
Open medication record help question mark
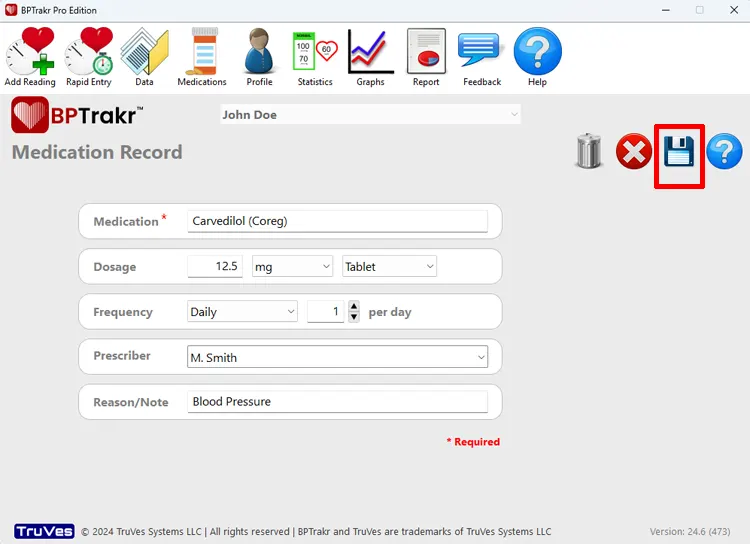724,152
